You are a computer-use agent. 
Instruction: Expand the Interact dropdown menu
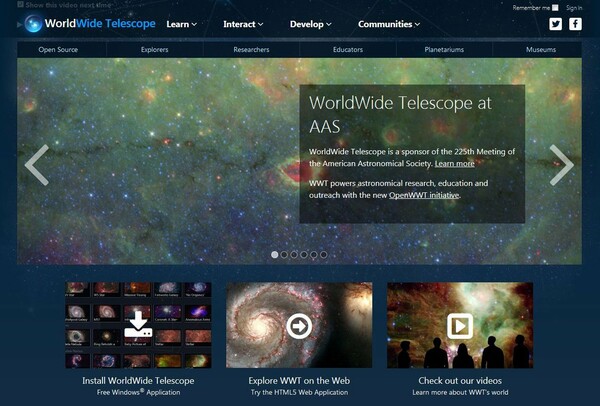(x=243, y=24)
